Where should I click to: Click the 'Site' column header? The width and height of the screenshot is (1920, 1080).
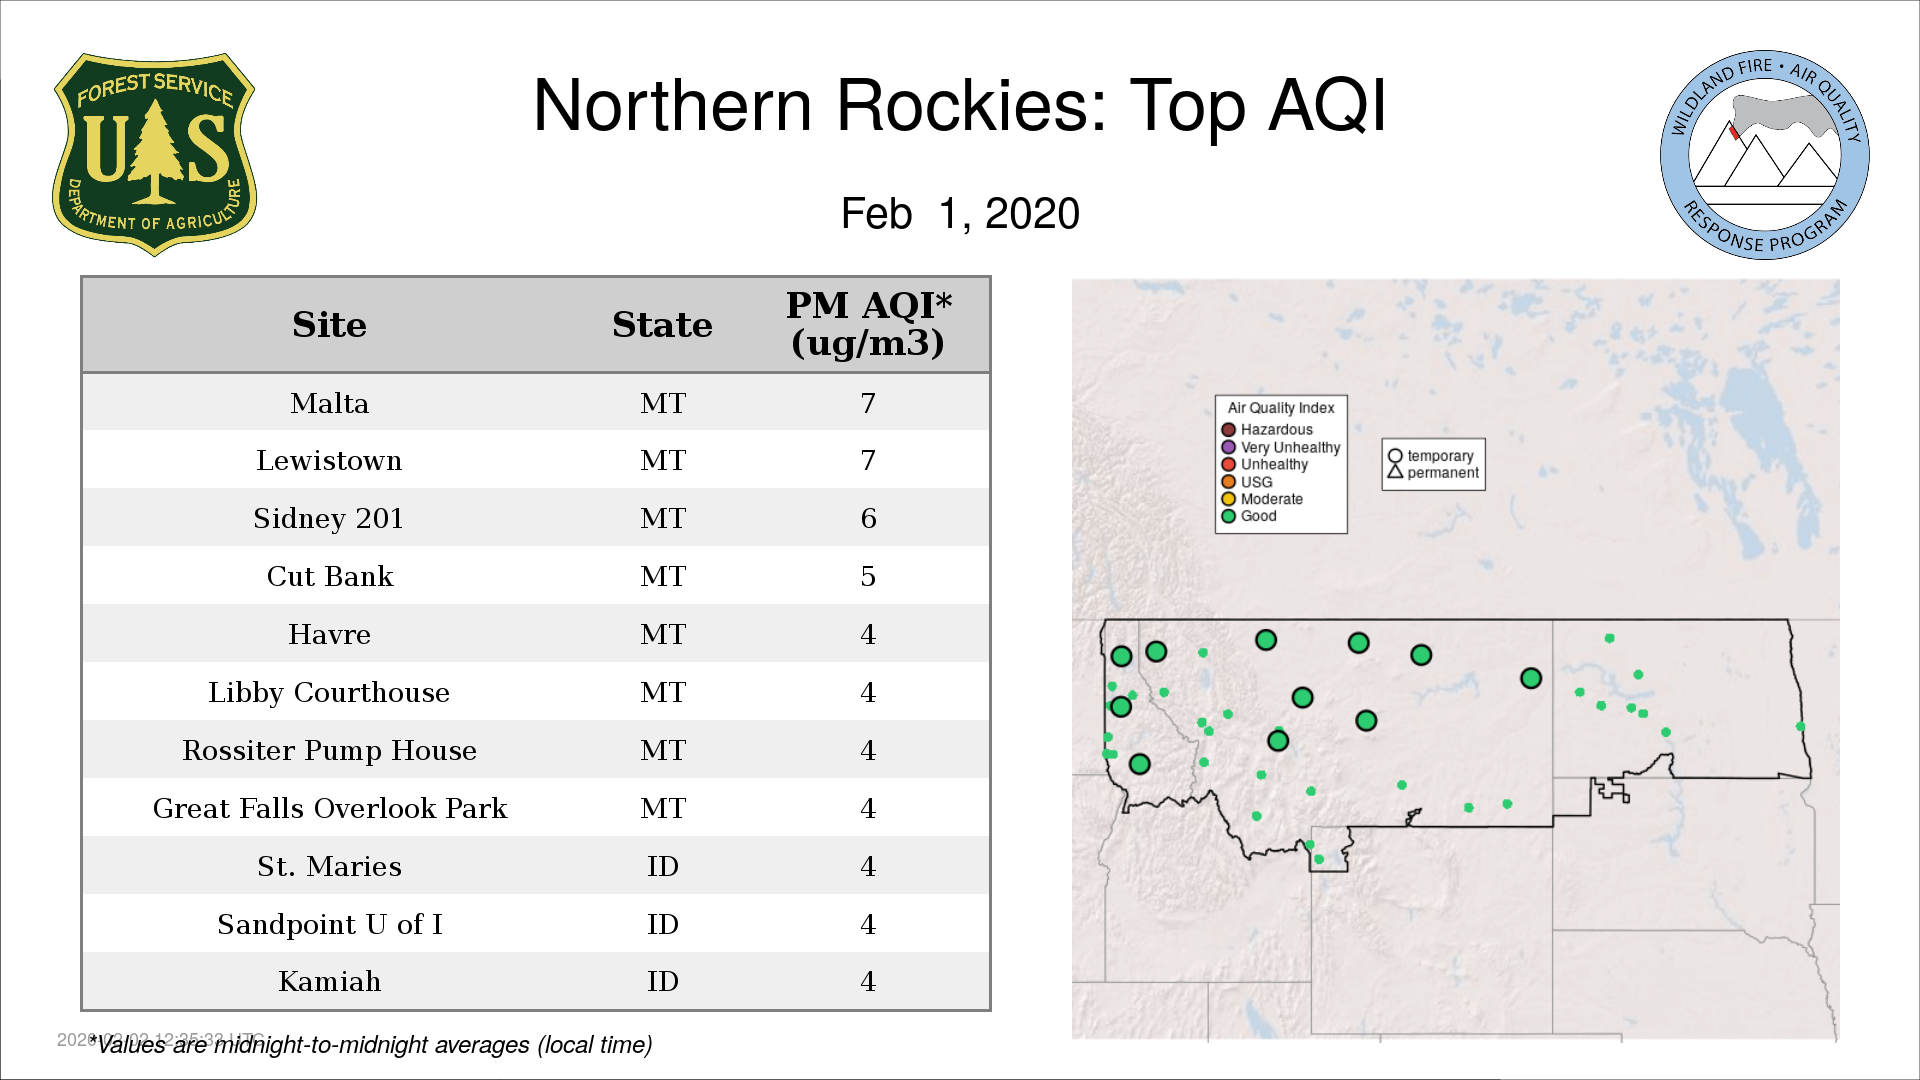(x=329, y=325)
